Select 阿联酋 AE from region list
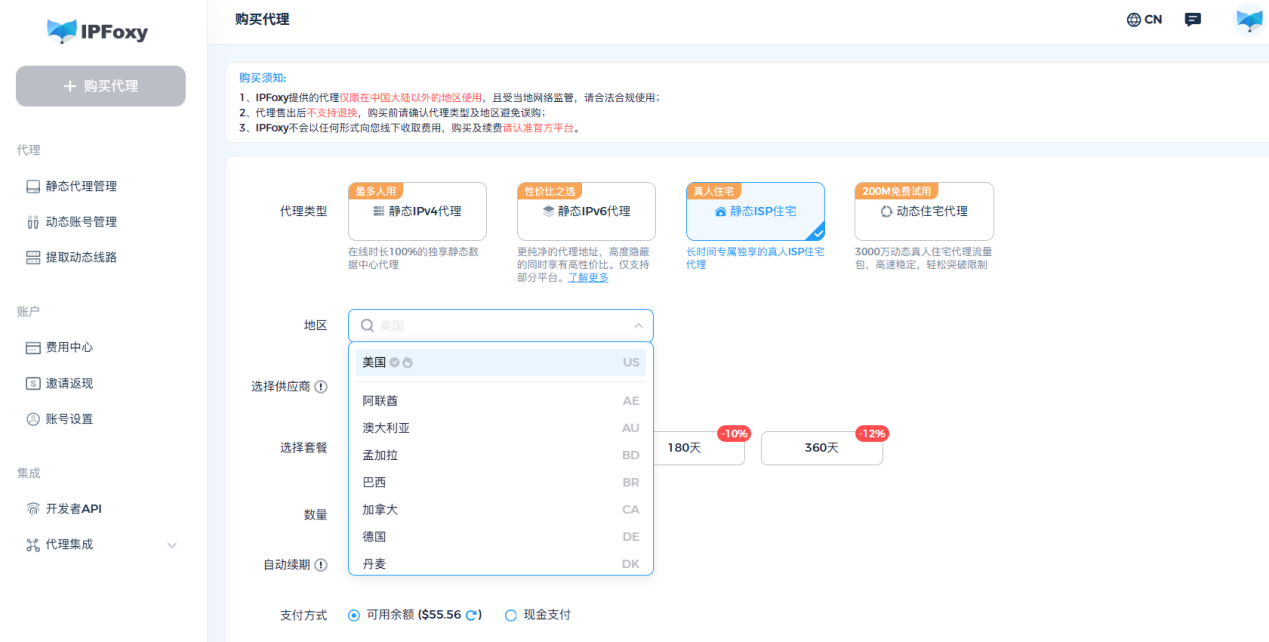The image size is (1269, 642). [x=500, y=400]
